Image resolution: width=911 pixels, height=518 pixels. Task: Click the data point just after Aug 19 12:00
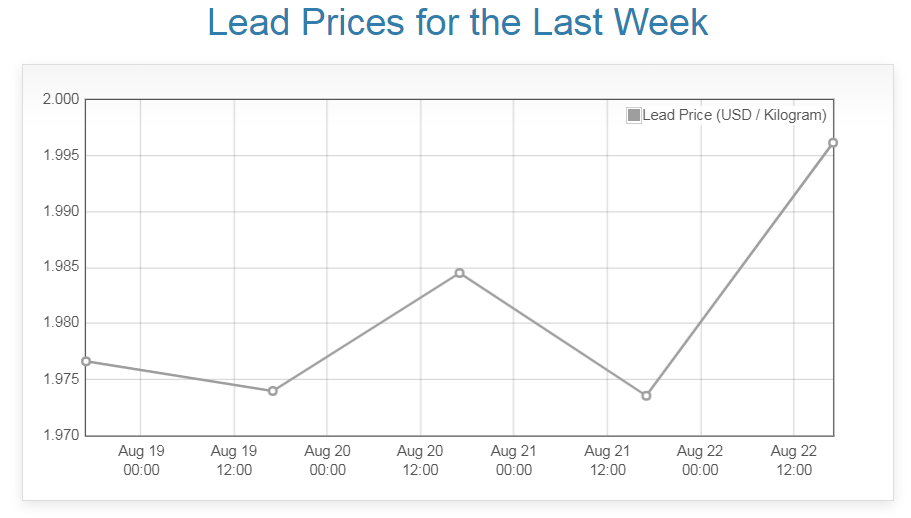click(273, 391)
